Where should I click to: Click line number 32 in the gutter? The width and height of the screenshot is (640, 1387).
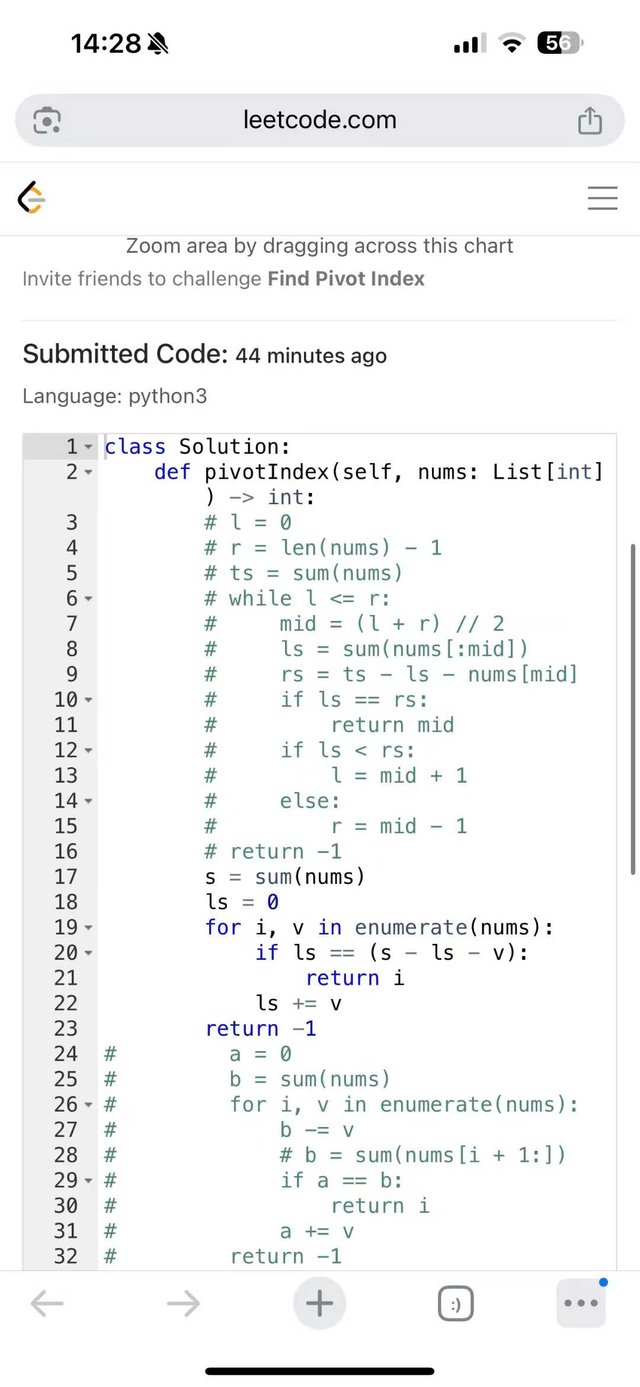pyautogui.click(x=65, y=1256)
